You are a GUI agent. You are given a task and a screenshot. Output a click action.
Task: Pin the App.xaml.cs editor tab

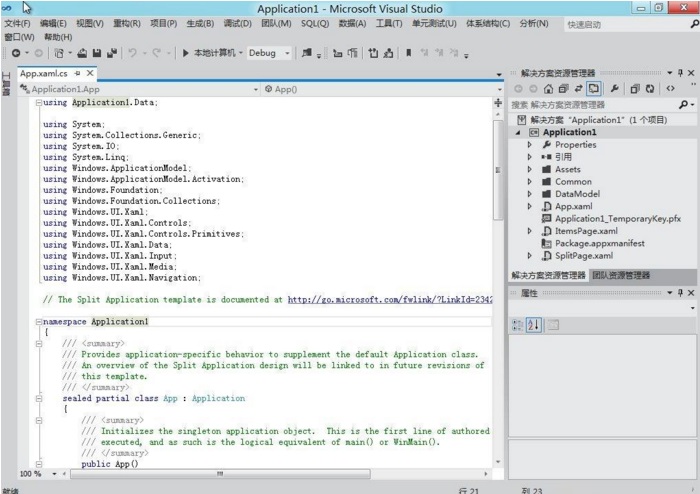(77, 74)
